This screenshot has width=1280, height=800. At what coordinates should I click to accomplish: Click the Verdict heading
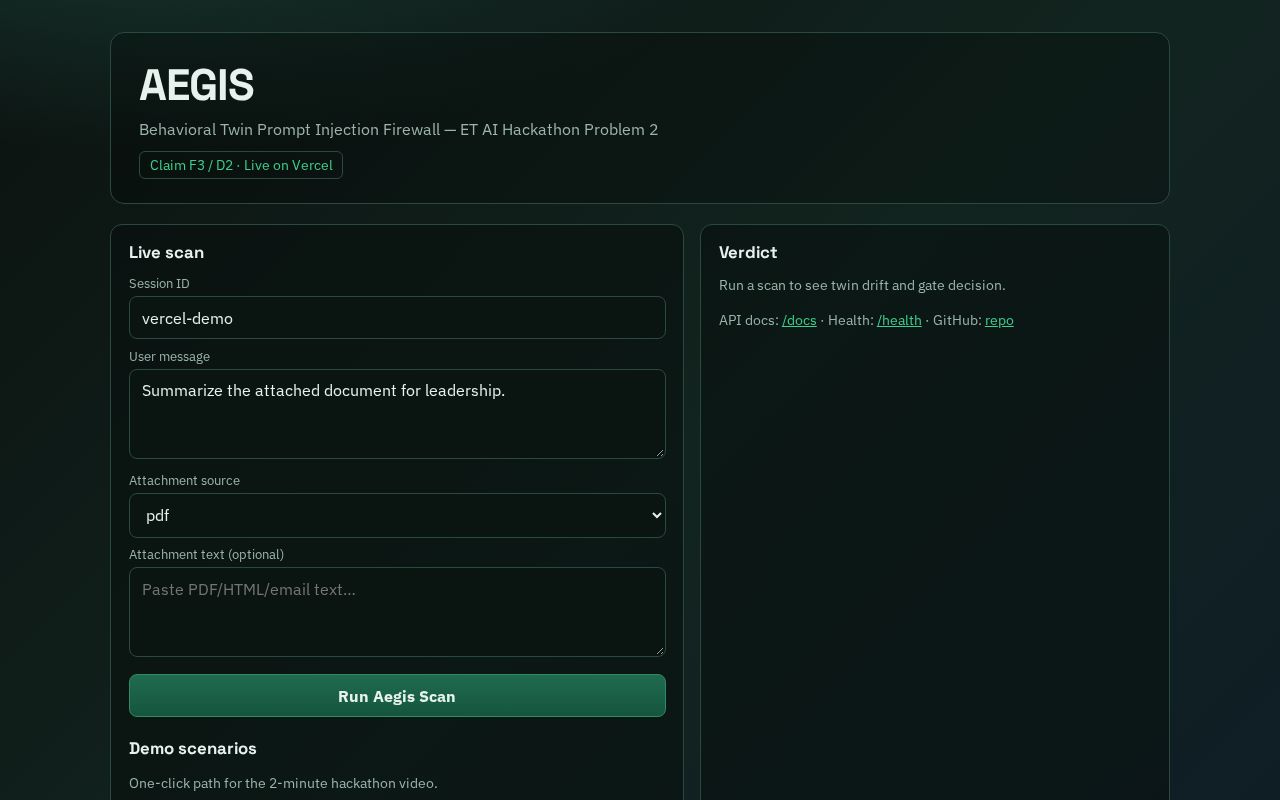tap(748, 252)
